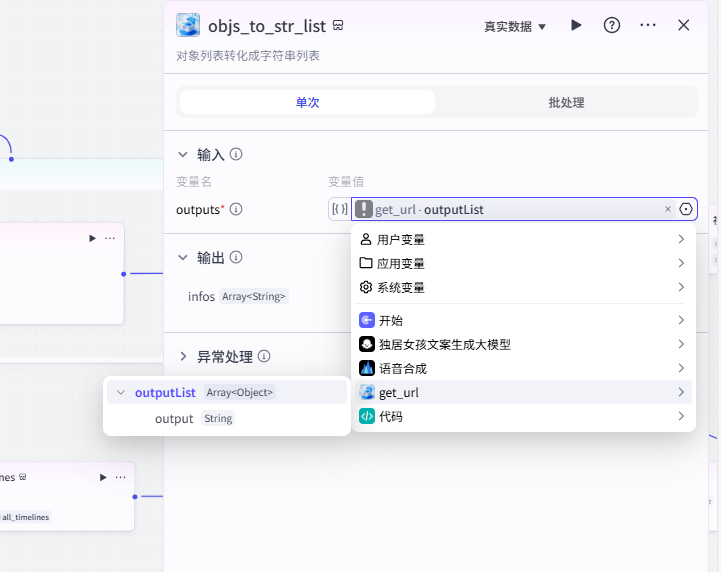Toggle the braces input type button for outputs

[339, 209]
